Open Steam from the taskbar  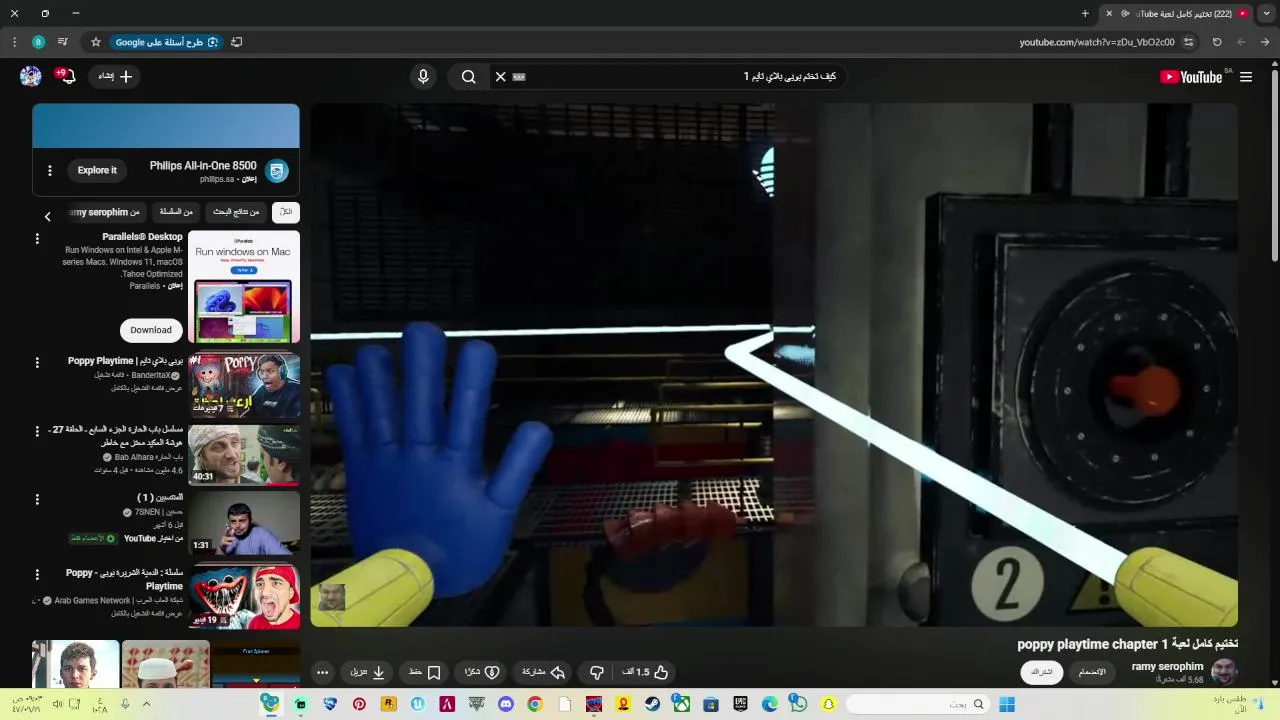tap(652, 704)
